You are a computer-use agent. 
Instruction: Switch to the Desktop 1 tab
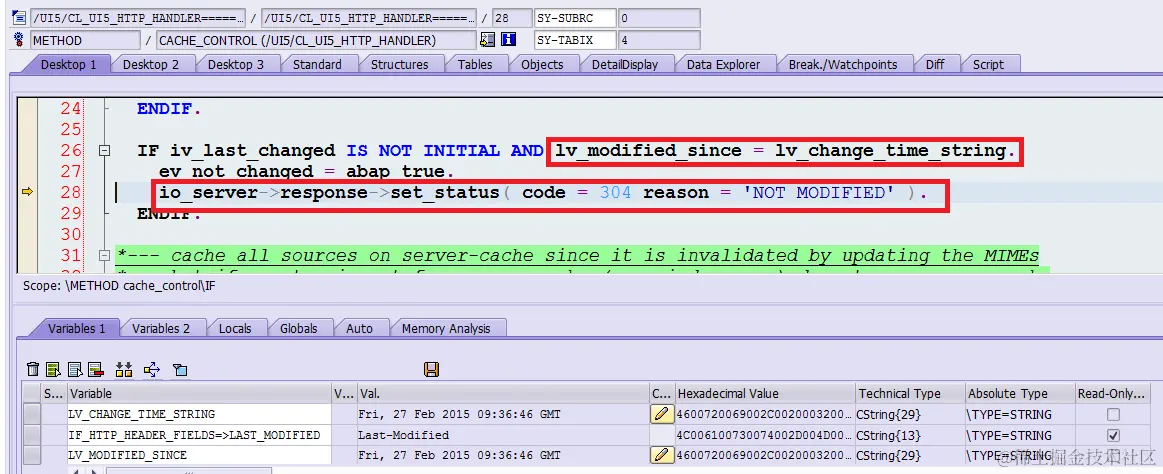(68, 65)
